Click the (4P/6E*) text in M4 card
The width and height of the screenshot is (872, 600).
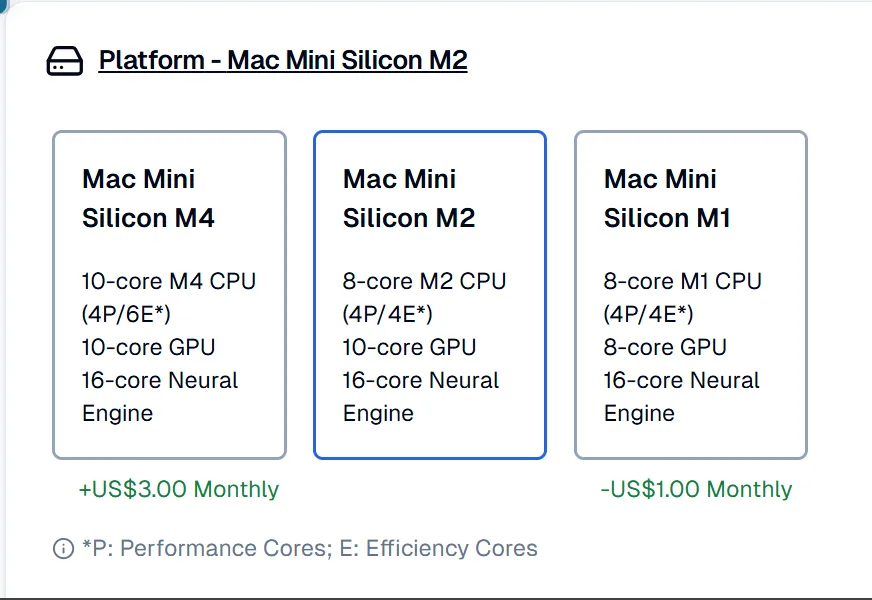click(127, 315)
